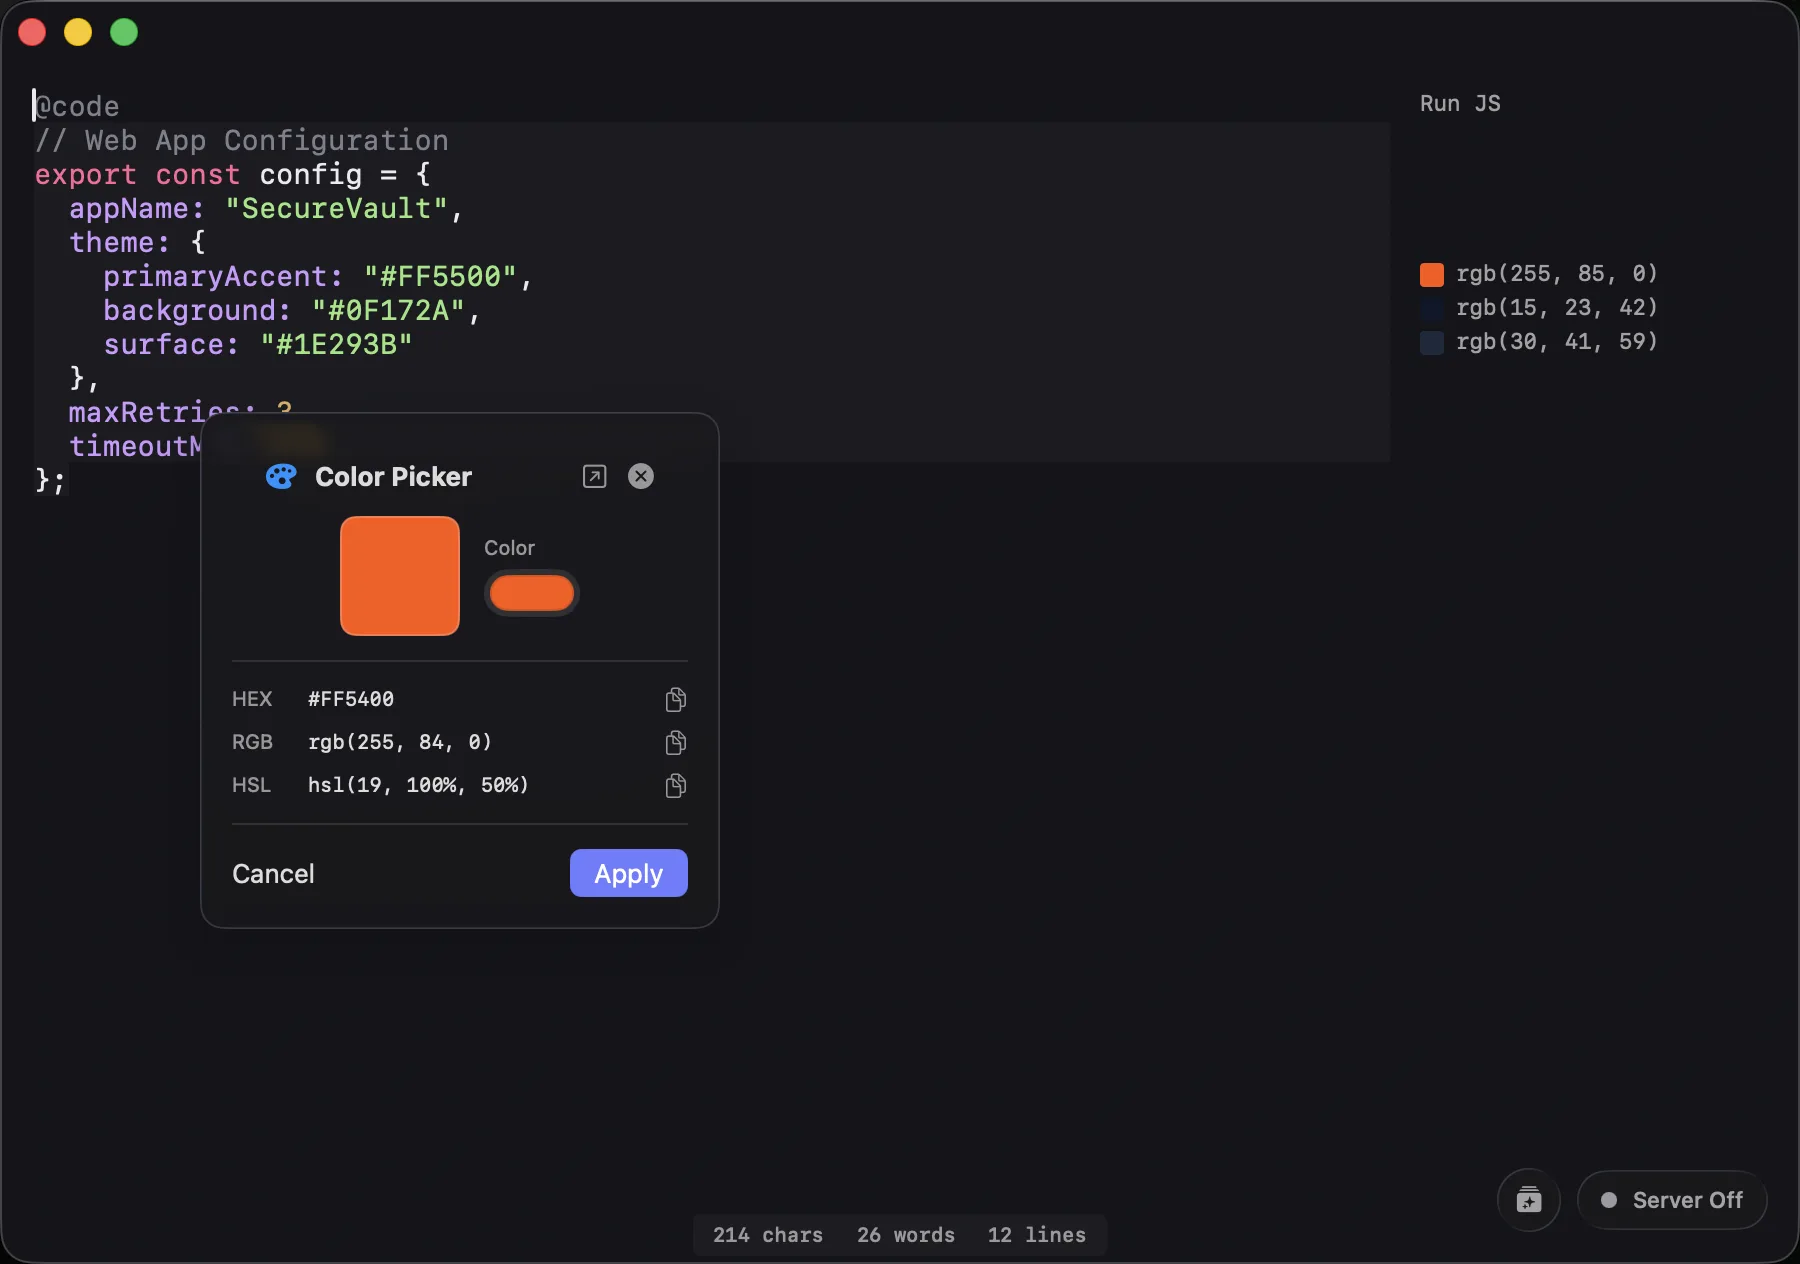Cancel the color picker dialog
Image resolution: width=1800 pixels, height=1264 pixels.
(x=273, y=874)
